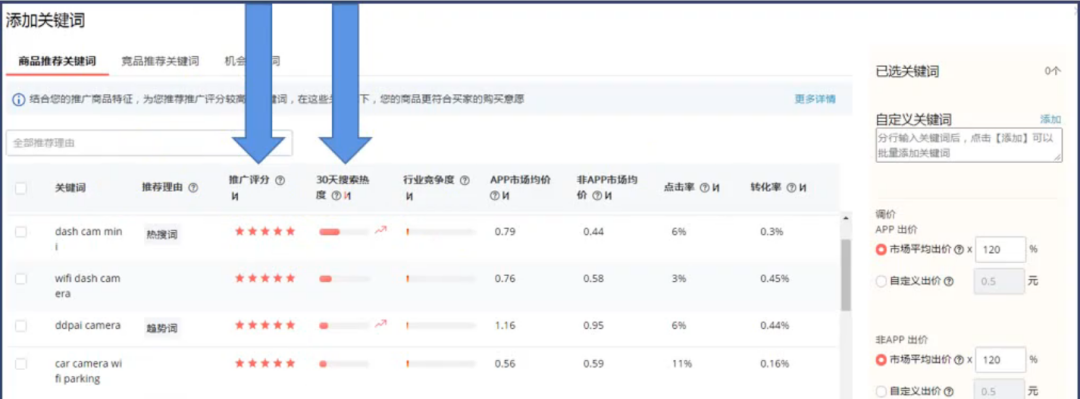This screenshot has height=399, width=1080.
Task: Select APP 自定义出价 radio option
Action: tap(881, 281)
